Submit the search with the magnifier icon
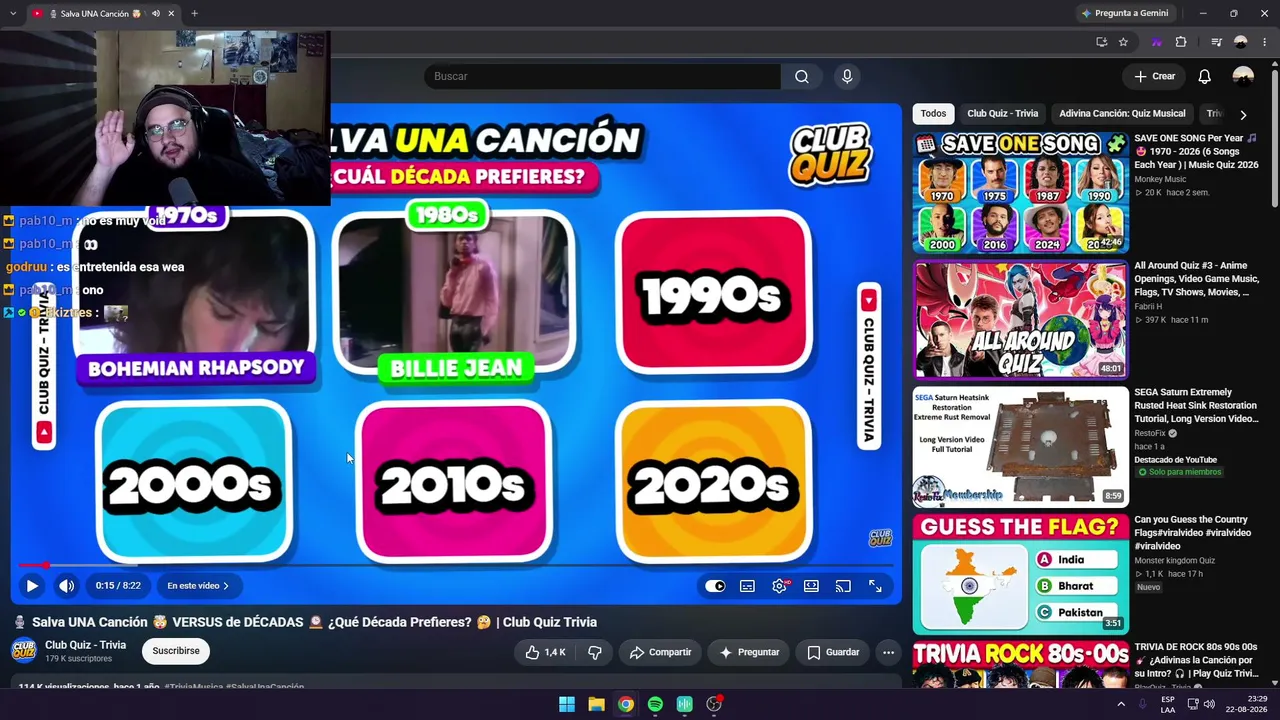 pyautogui.click(x=801, y=76)
